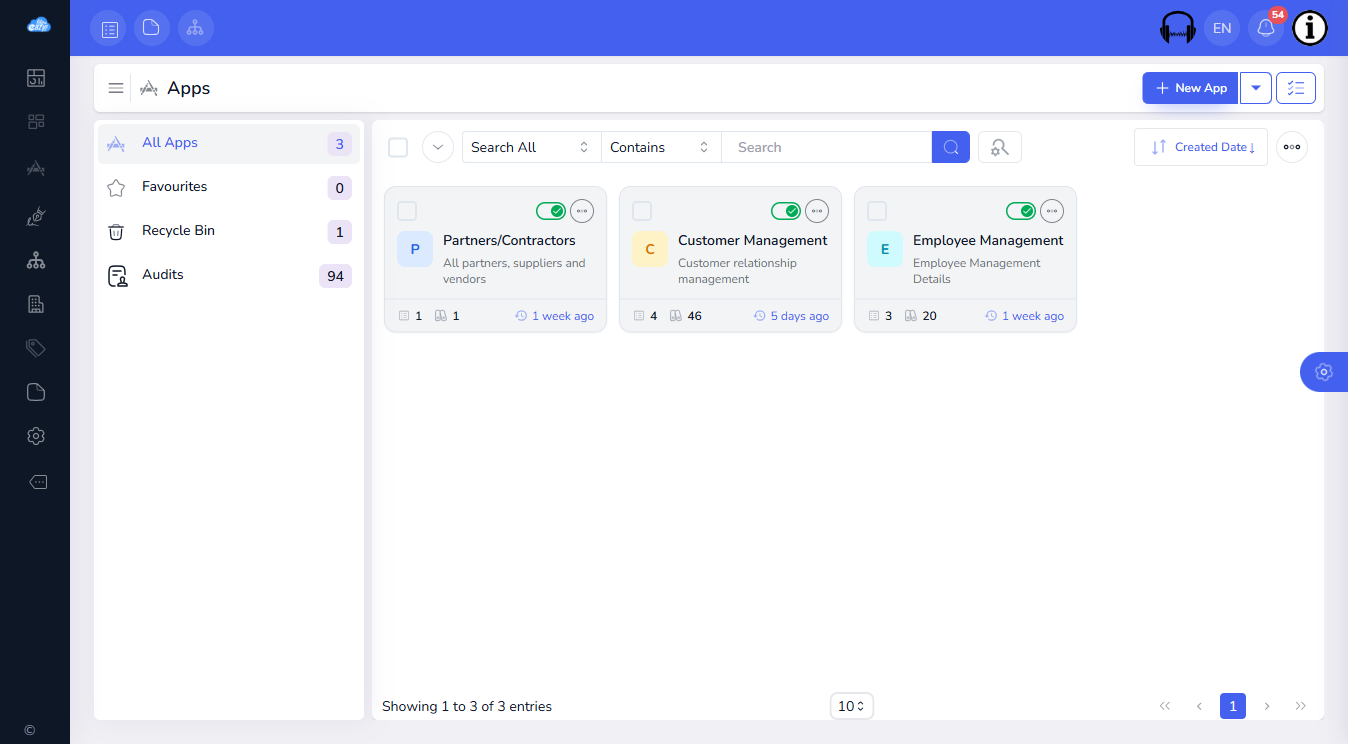This screenshot has width=1348, height=744.
Task: Tick the Employee Management card checkbox
Action: (x=877, y=211)
